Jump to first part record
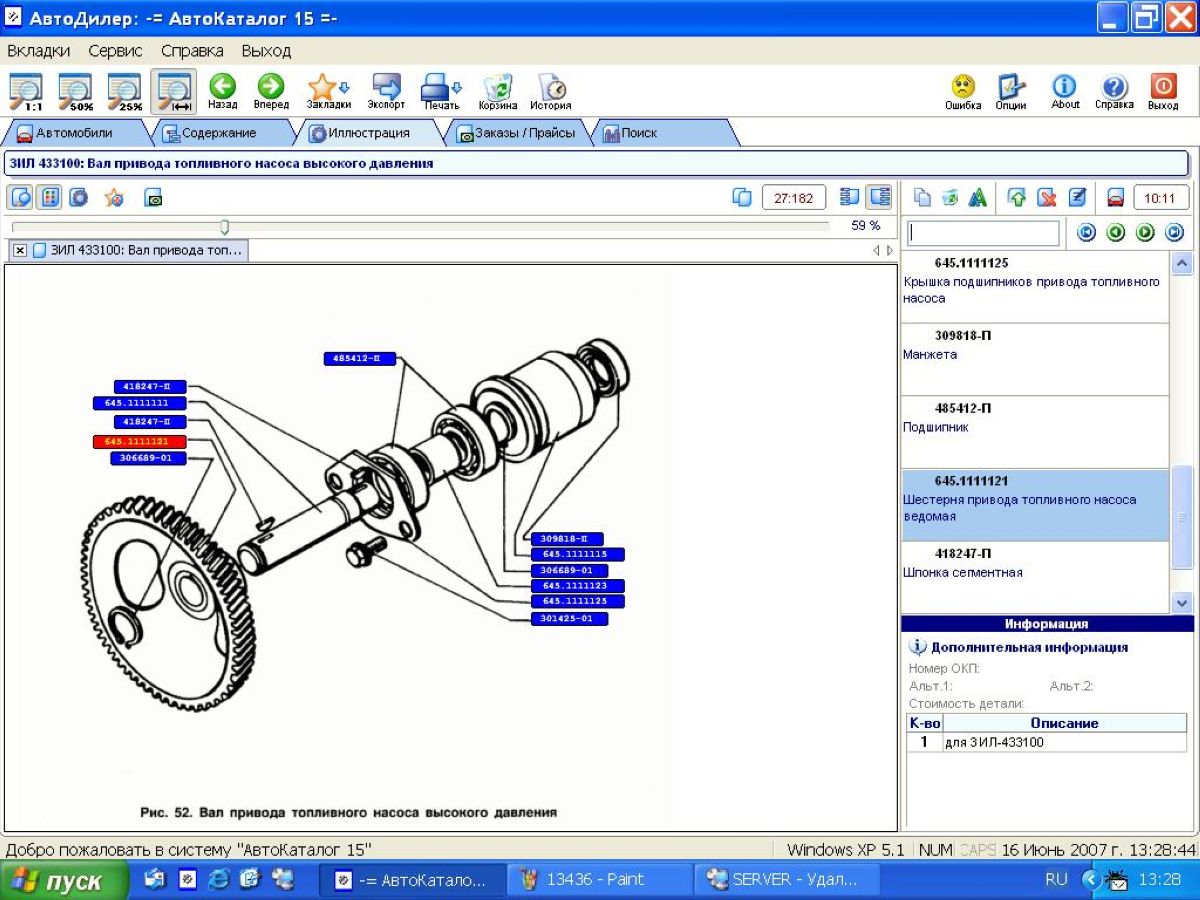The image size is (1200, 900). (x=1087, y=233)
